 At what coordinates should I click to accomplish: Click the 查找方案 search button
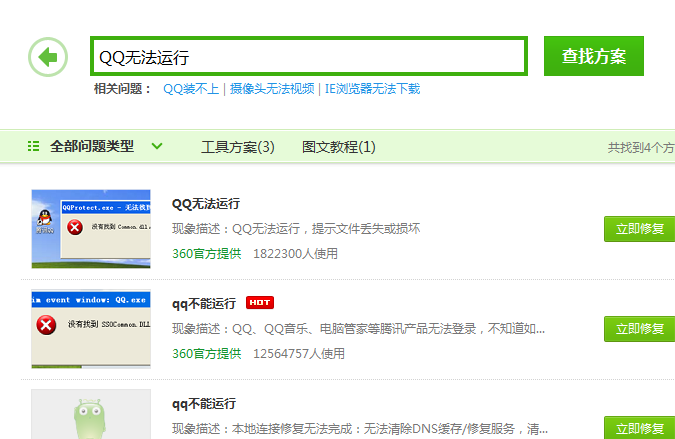(x=594, y=56)
